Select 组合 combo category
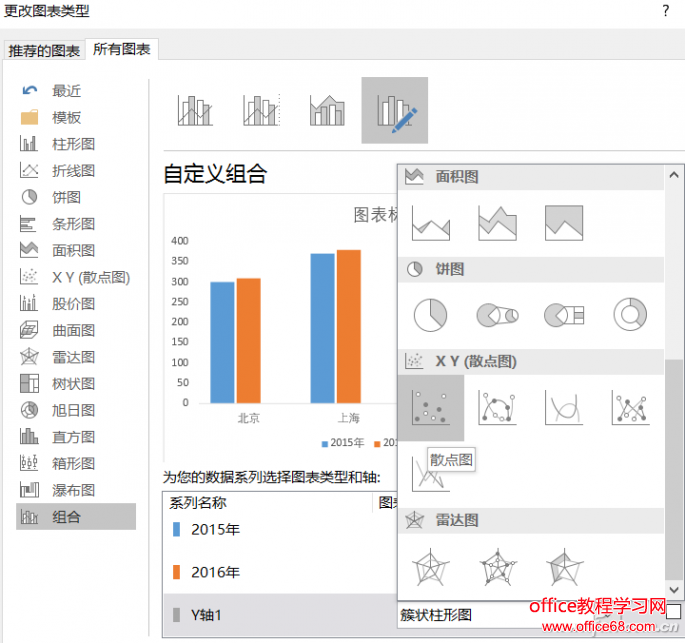685x643 pixels. [x=76, y=517]
